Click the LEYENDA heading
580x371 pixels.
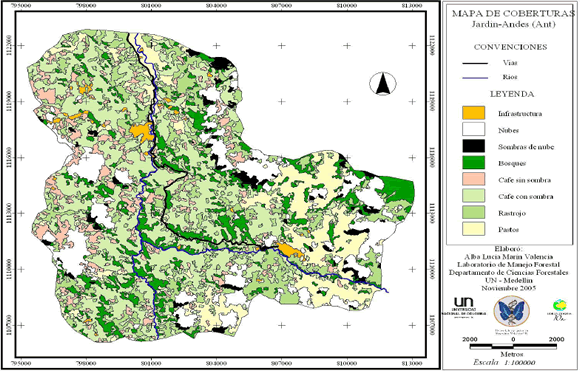[x=512, y=94]
